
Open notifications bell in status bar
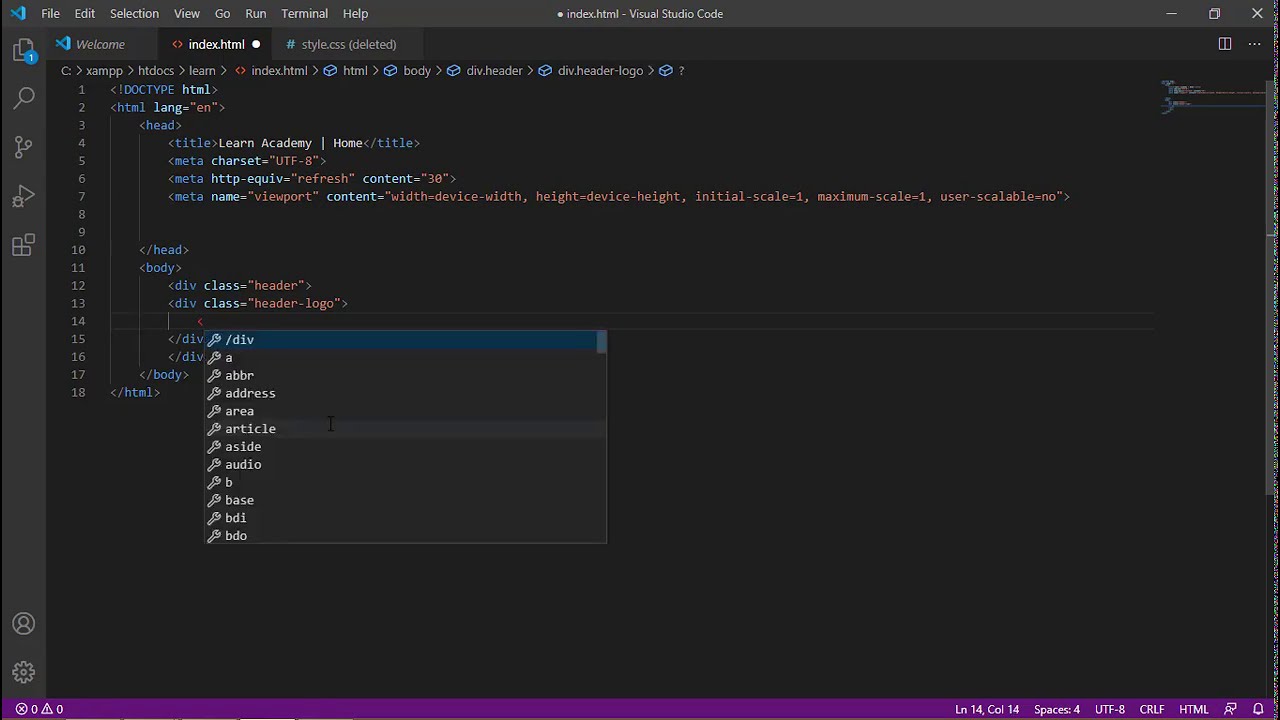pos(1258,709)
